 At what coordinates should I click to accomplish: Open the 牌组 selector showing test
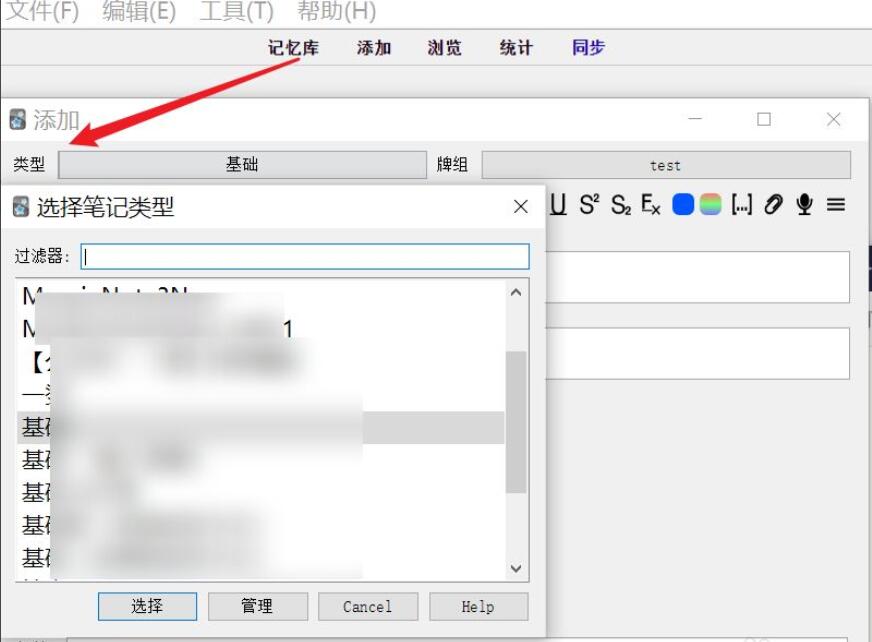pos(666,165)
